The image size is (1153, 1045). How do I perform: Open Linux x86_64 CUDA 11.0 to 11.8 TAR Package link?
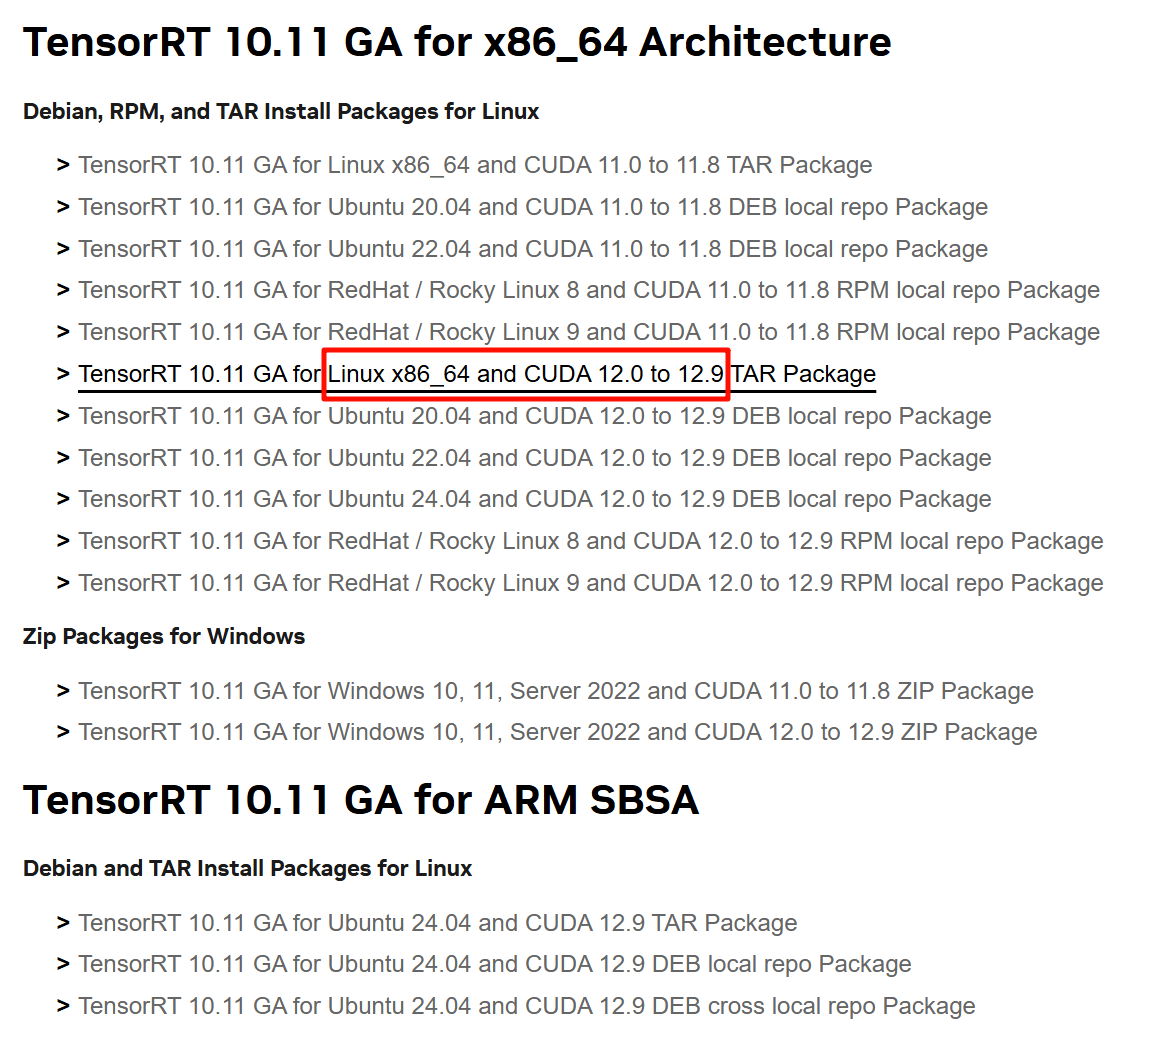475,165
